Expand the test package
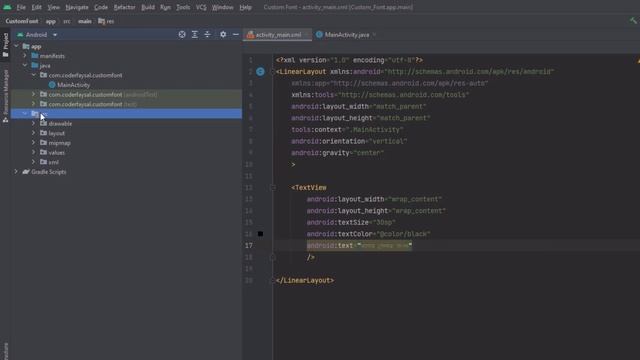The width and height of the screenshot is (640, 360). (33, 104)
